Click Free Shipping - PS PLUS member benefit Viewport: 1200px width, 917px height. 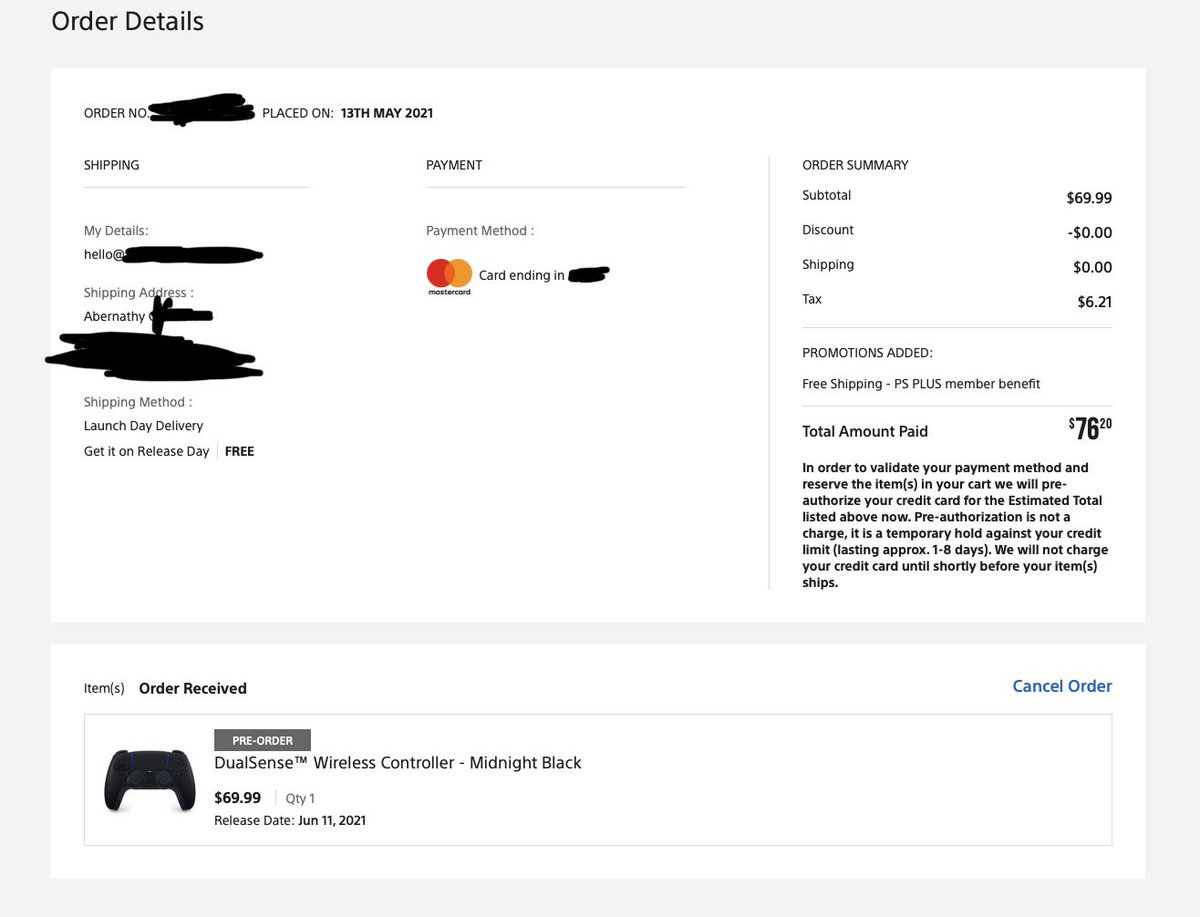point(921,384)
